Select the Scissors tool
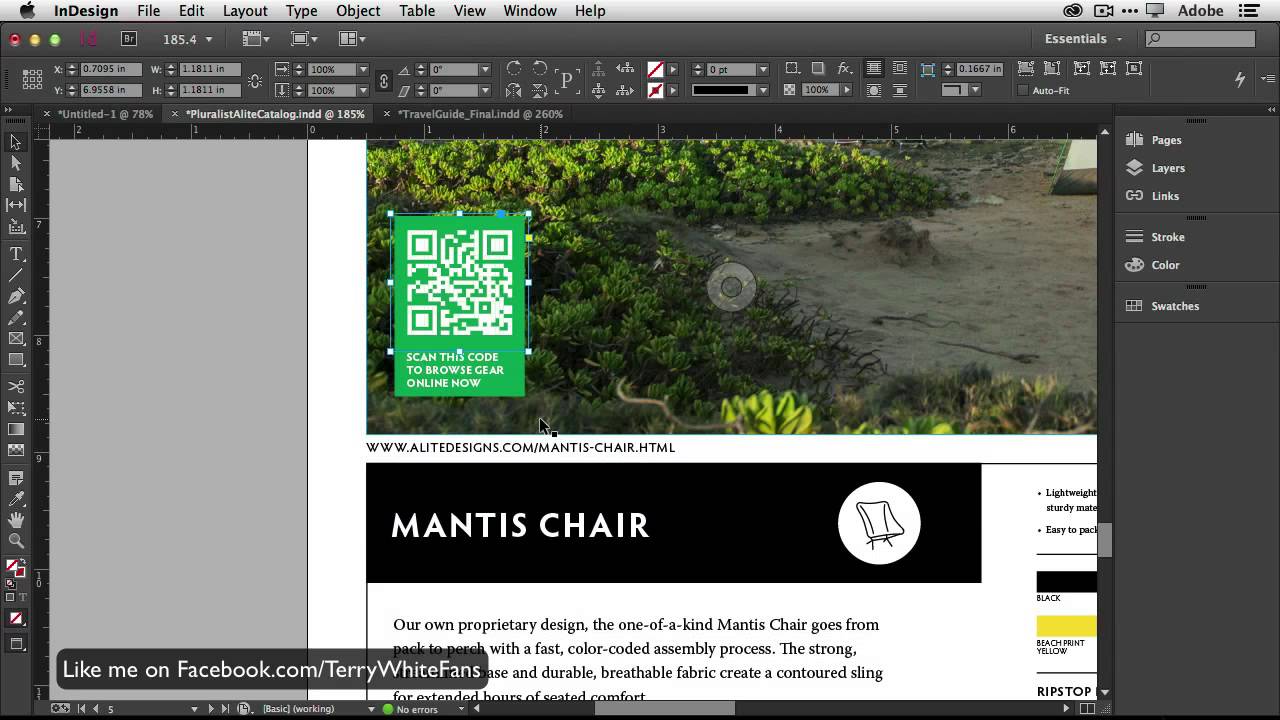Image resolution: width=1280 pixels, height=720 pixels. 16,386
